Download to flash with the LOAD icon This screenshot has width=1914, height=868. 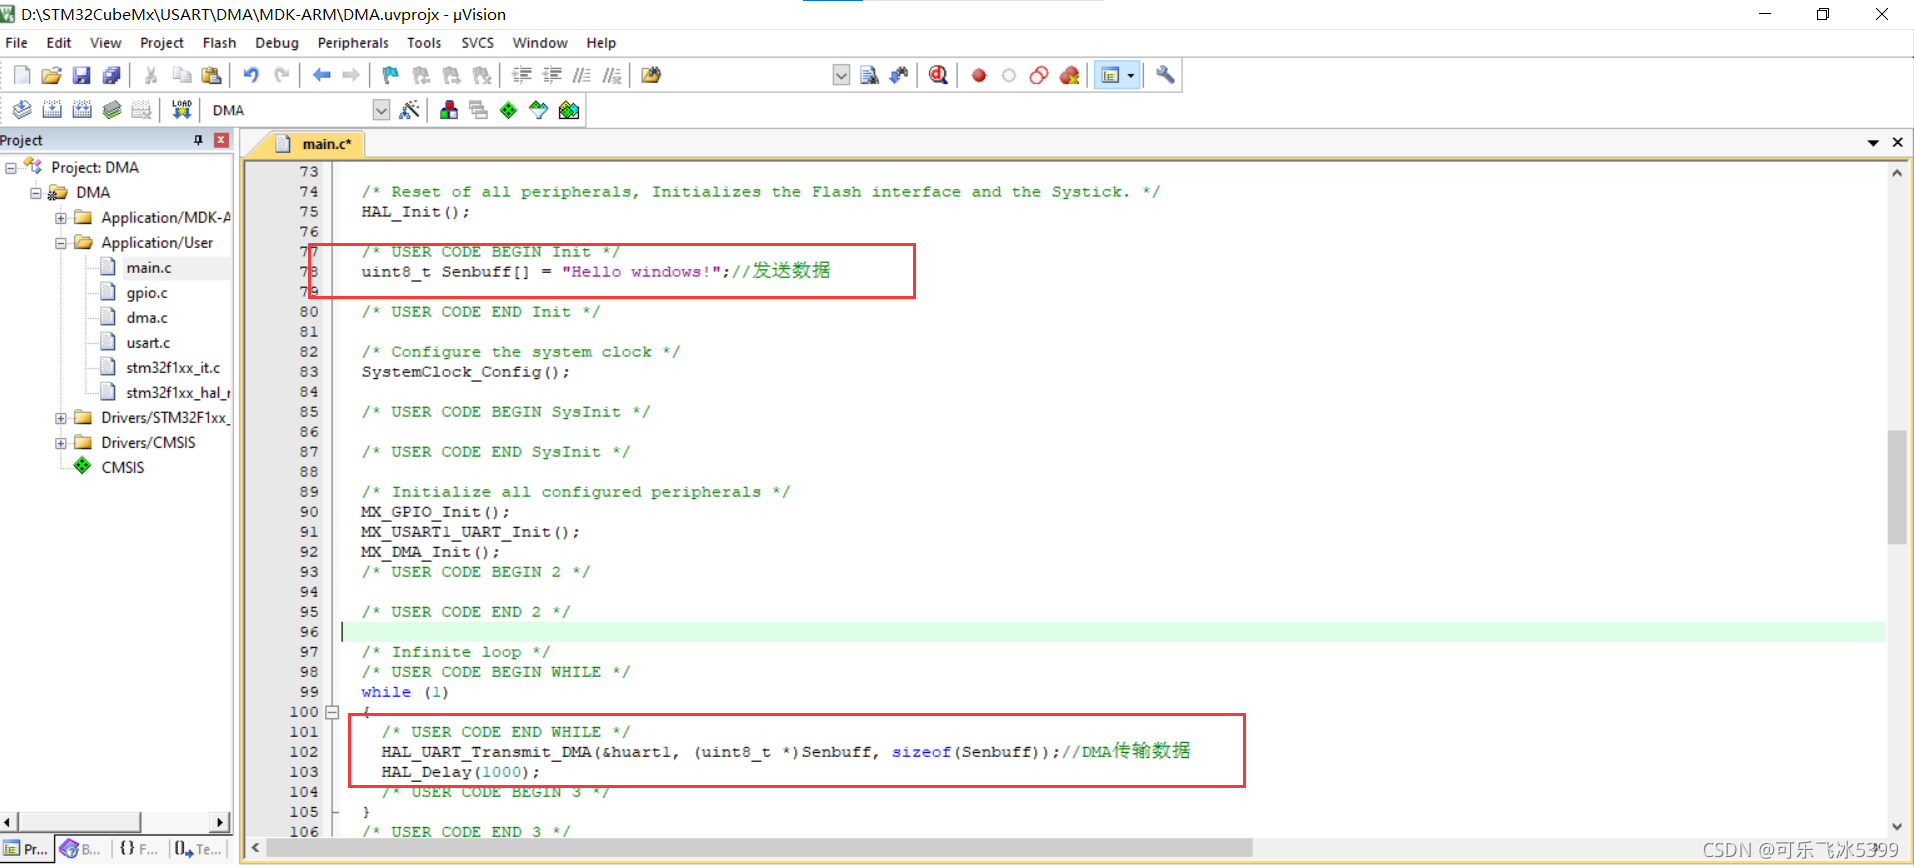181,110
